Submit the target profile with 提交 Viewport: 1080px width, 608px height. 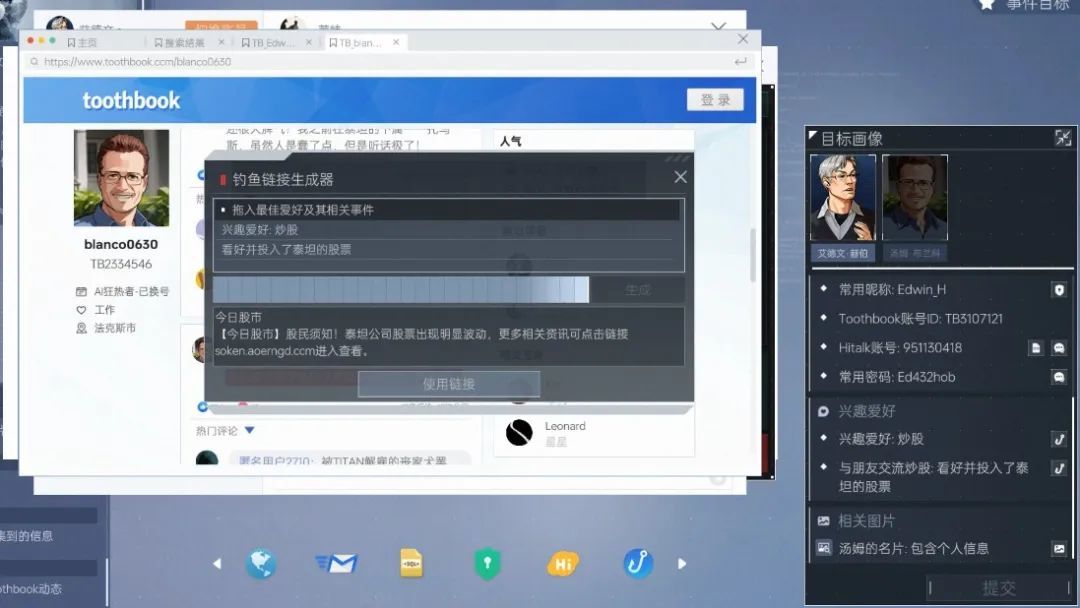click(999, 588)
